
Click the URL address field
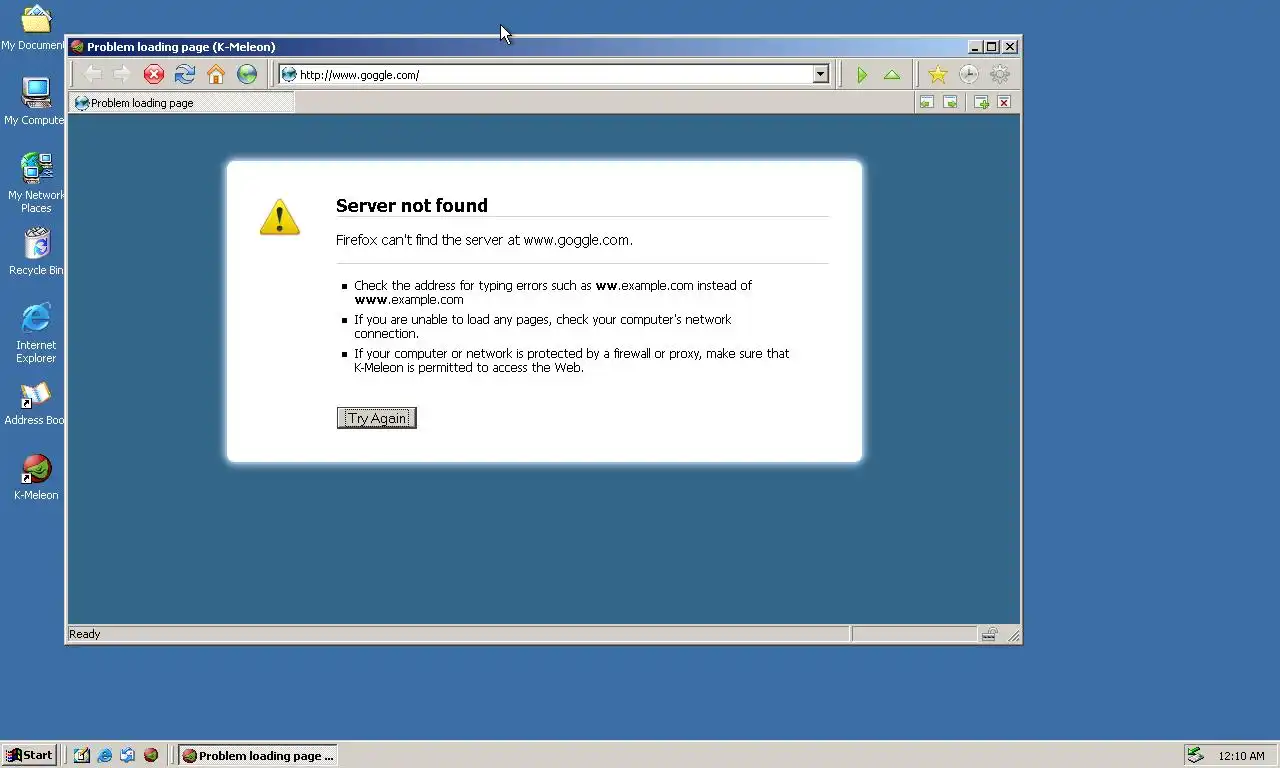coord(555,74)
